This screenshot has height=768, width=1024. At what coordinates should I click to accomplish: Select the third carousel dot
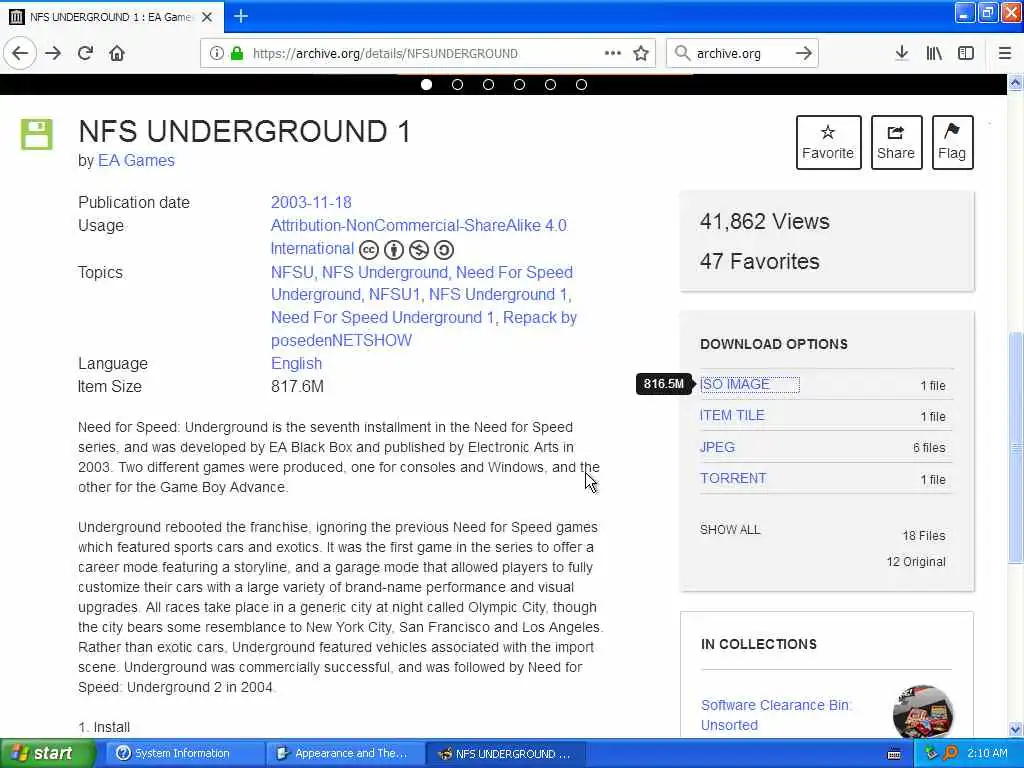tap(488, 84)
